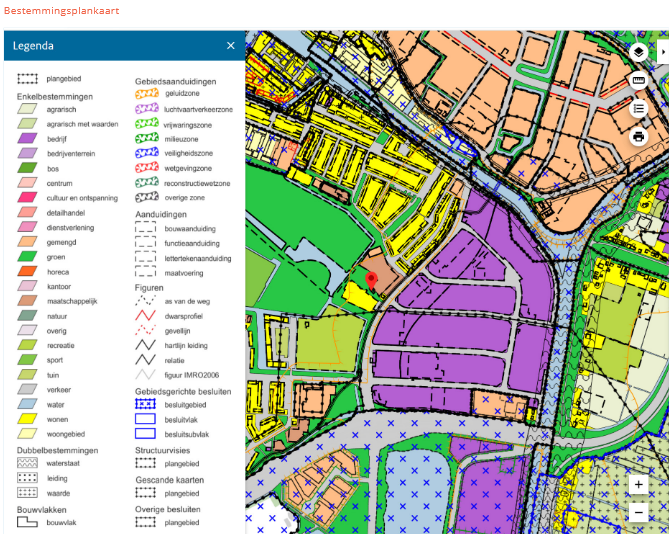Click the green 'groen' legend swatch
Screen dimensions: 670x534
pos(28,257)
